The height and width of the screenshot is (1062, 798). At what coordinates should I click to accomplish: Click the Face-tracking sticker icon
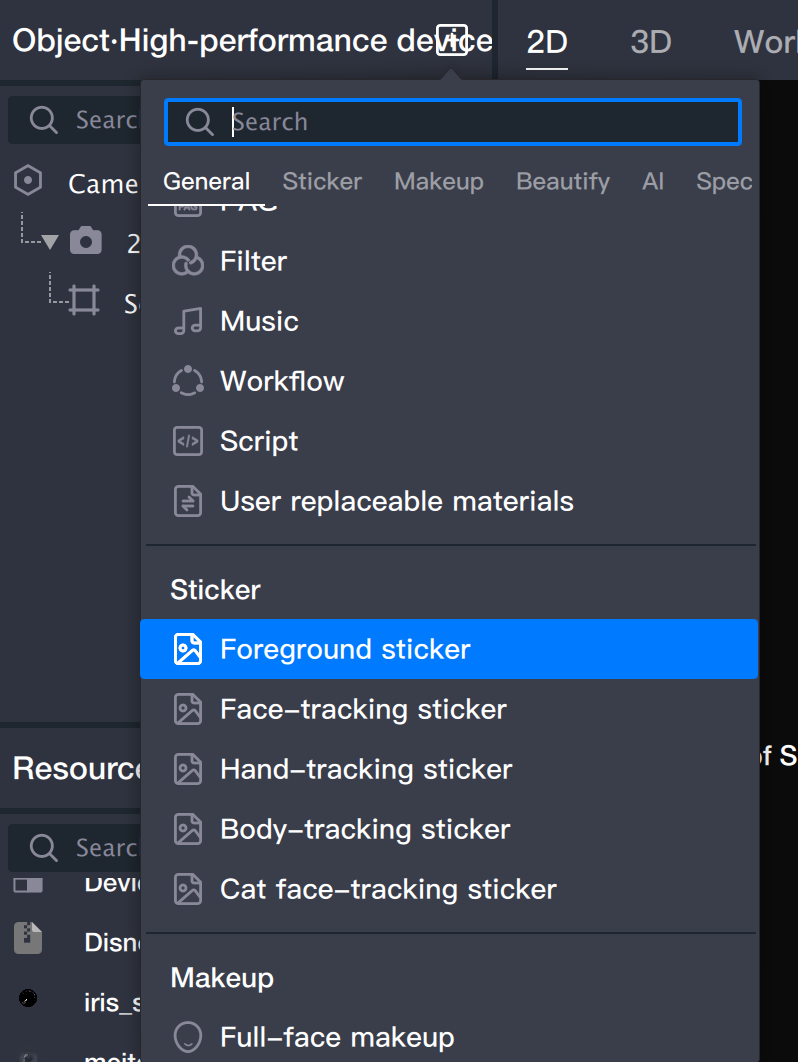(x=188, y=709)
